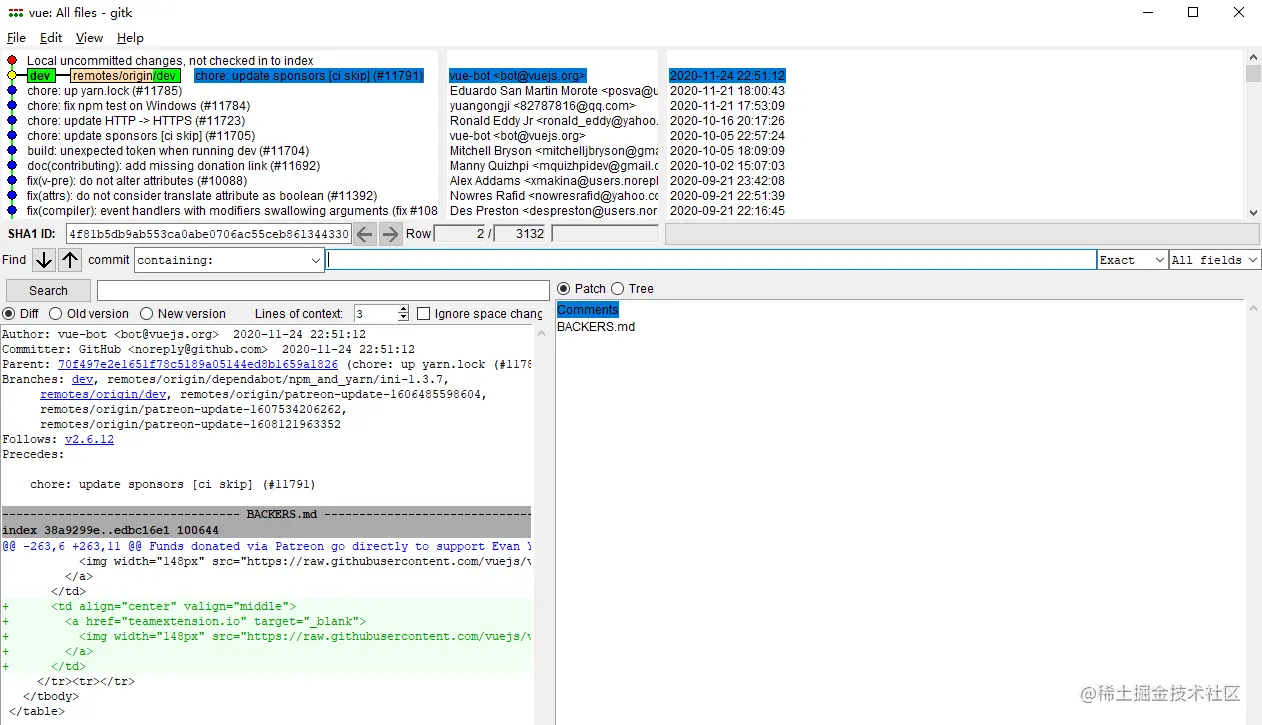Click date 2020-10-05 22:57:24
Viewport: 1262px width, 725px height.
[x=727, y=136]
